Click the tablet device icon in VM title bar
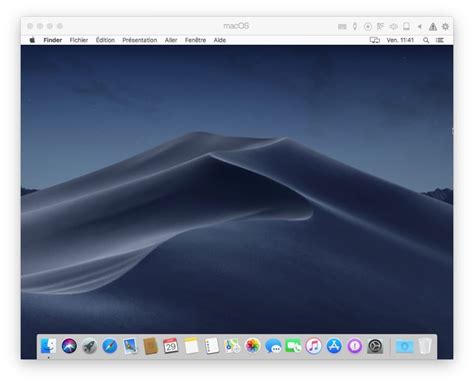The width and height of the screenshot is (474, 384). (x=406, y=26)
